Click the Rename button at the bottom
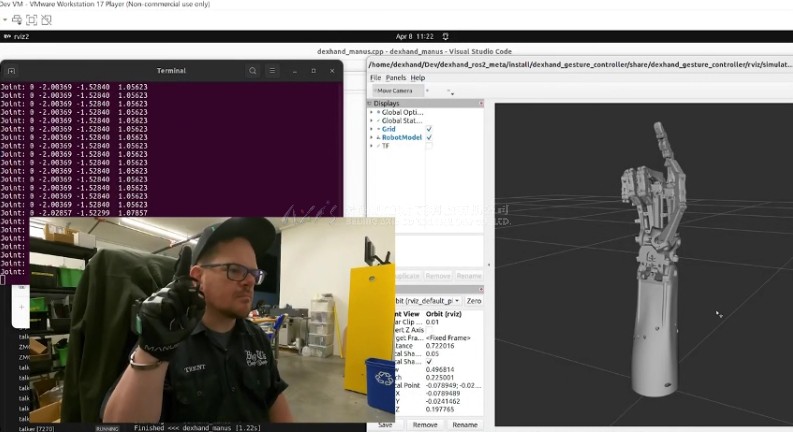Screen dimensions: 793x432 click(x=465, y=425)
